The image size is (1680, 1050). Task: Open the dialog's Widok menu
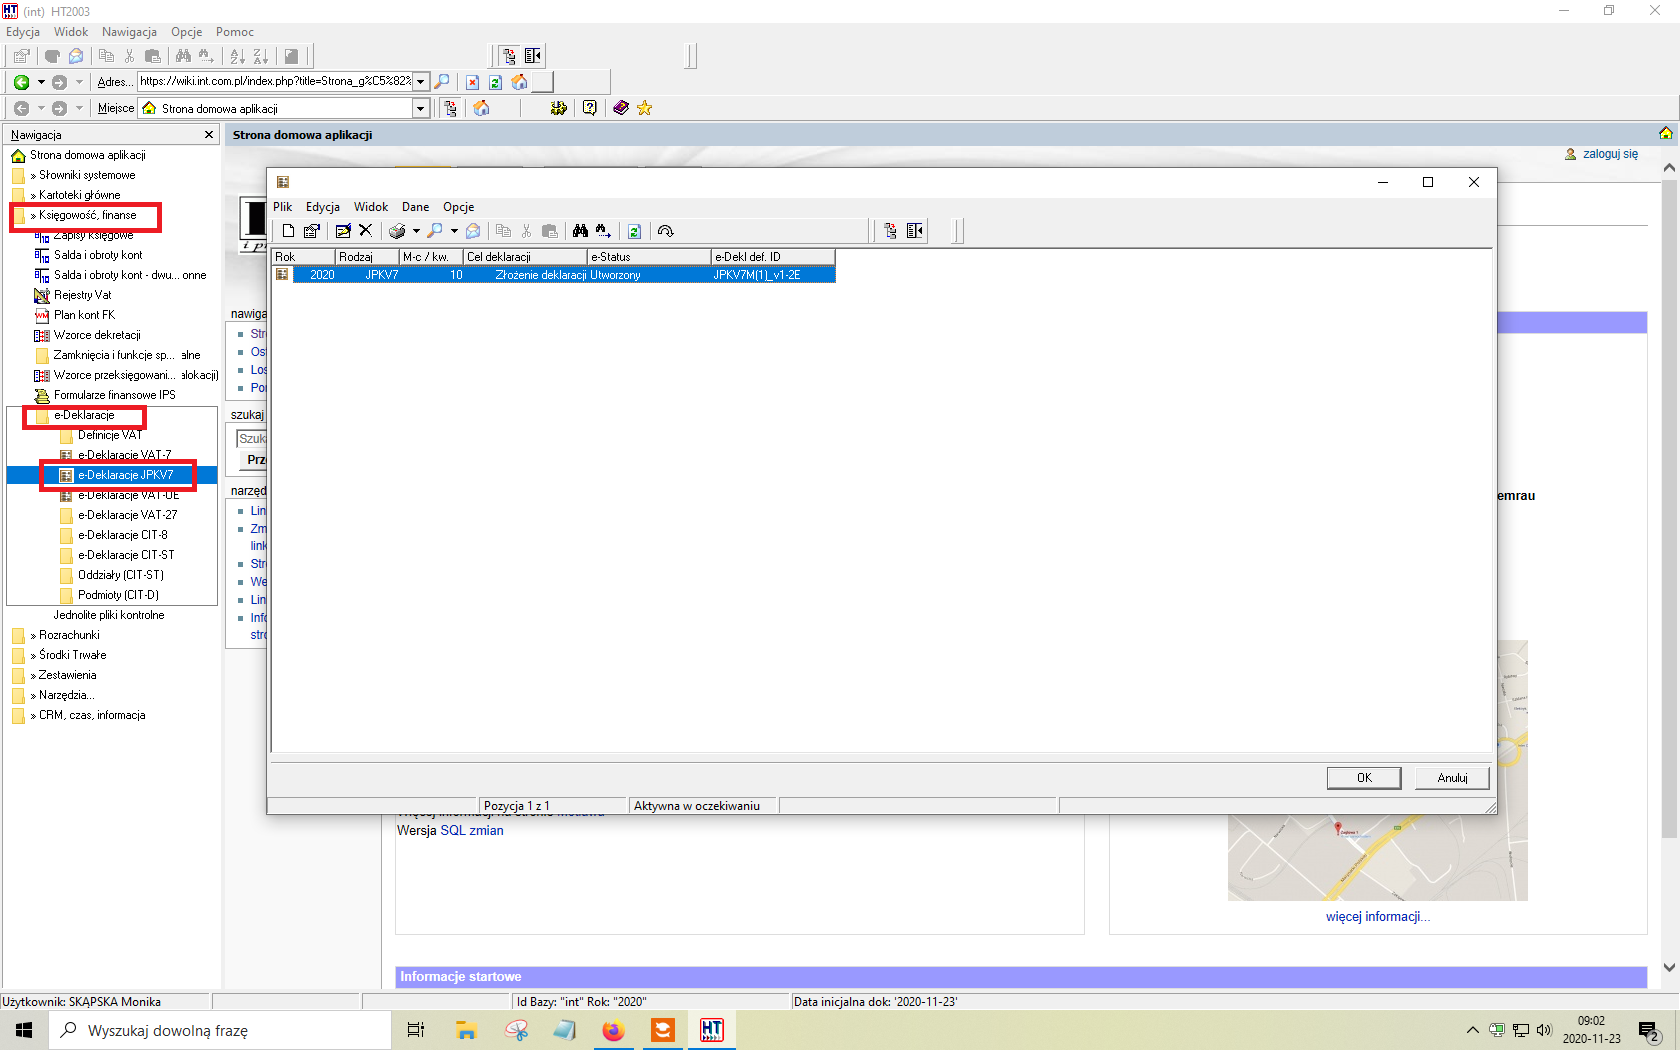point(371,207)
